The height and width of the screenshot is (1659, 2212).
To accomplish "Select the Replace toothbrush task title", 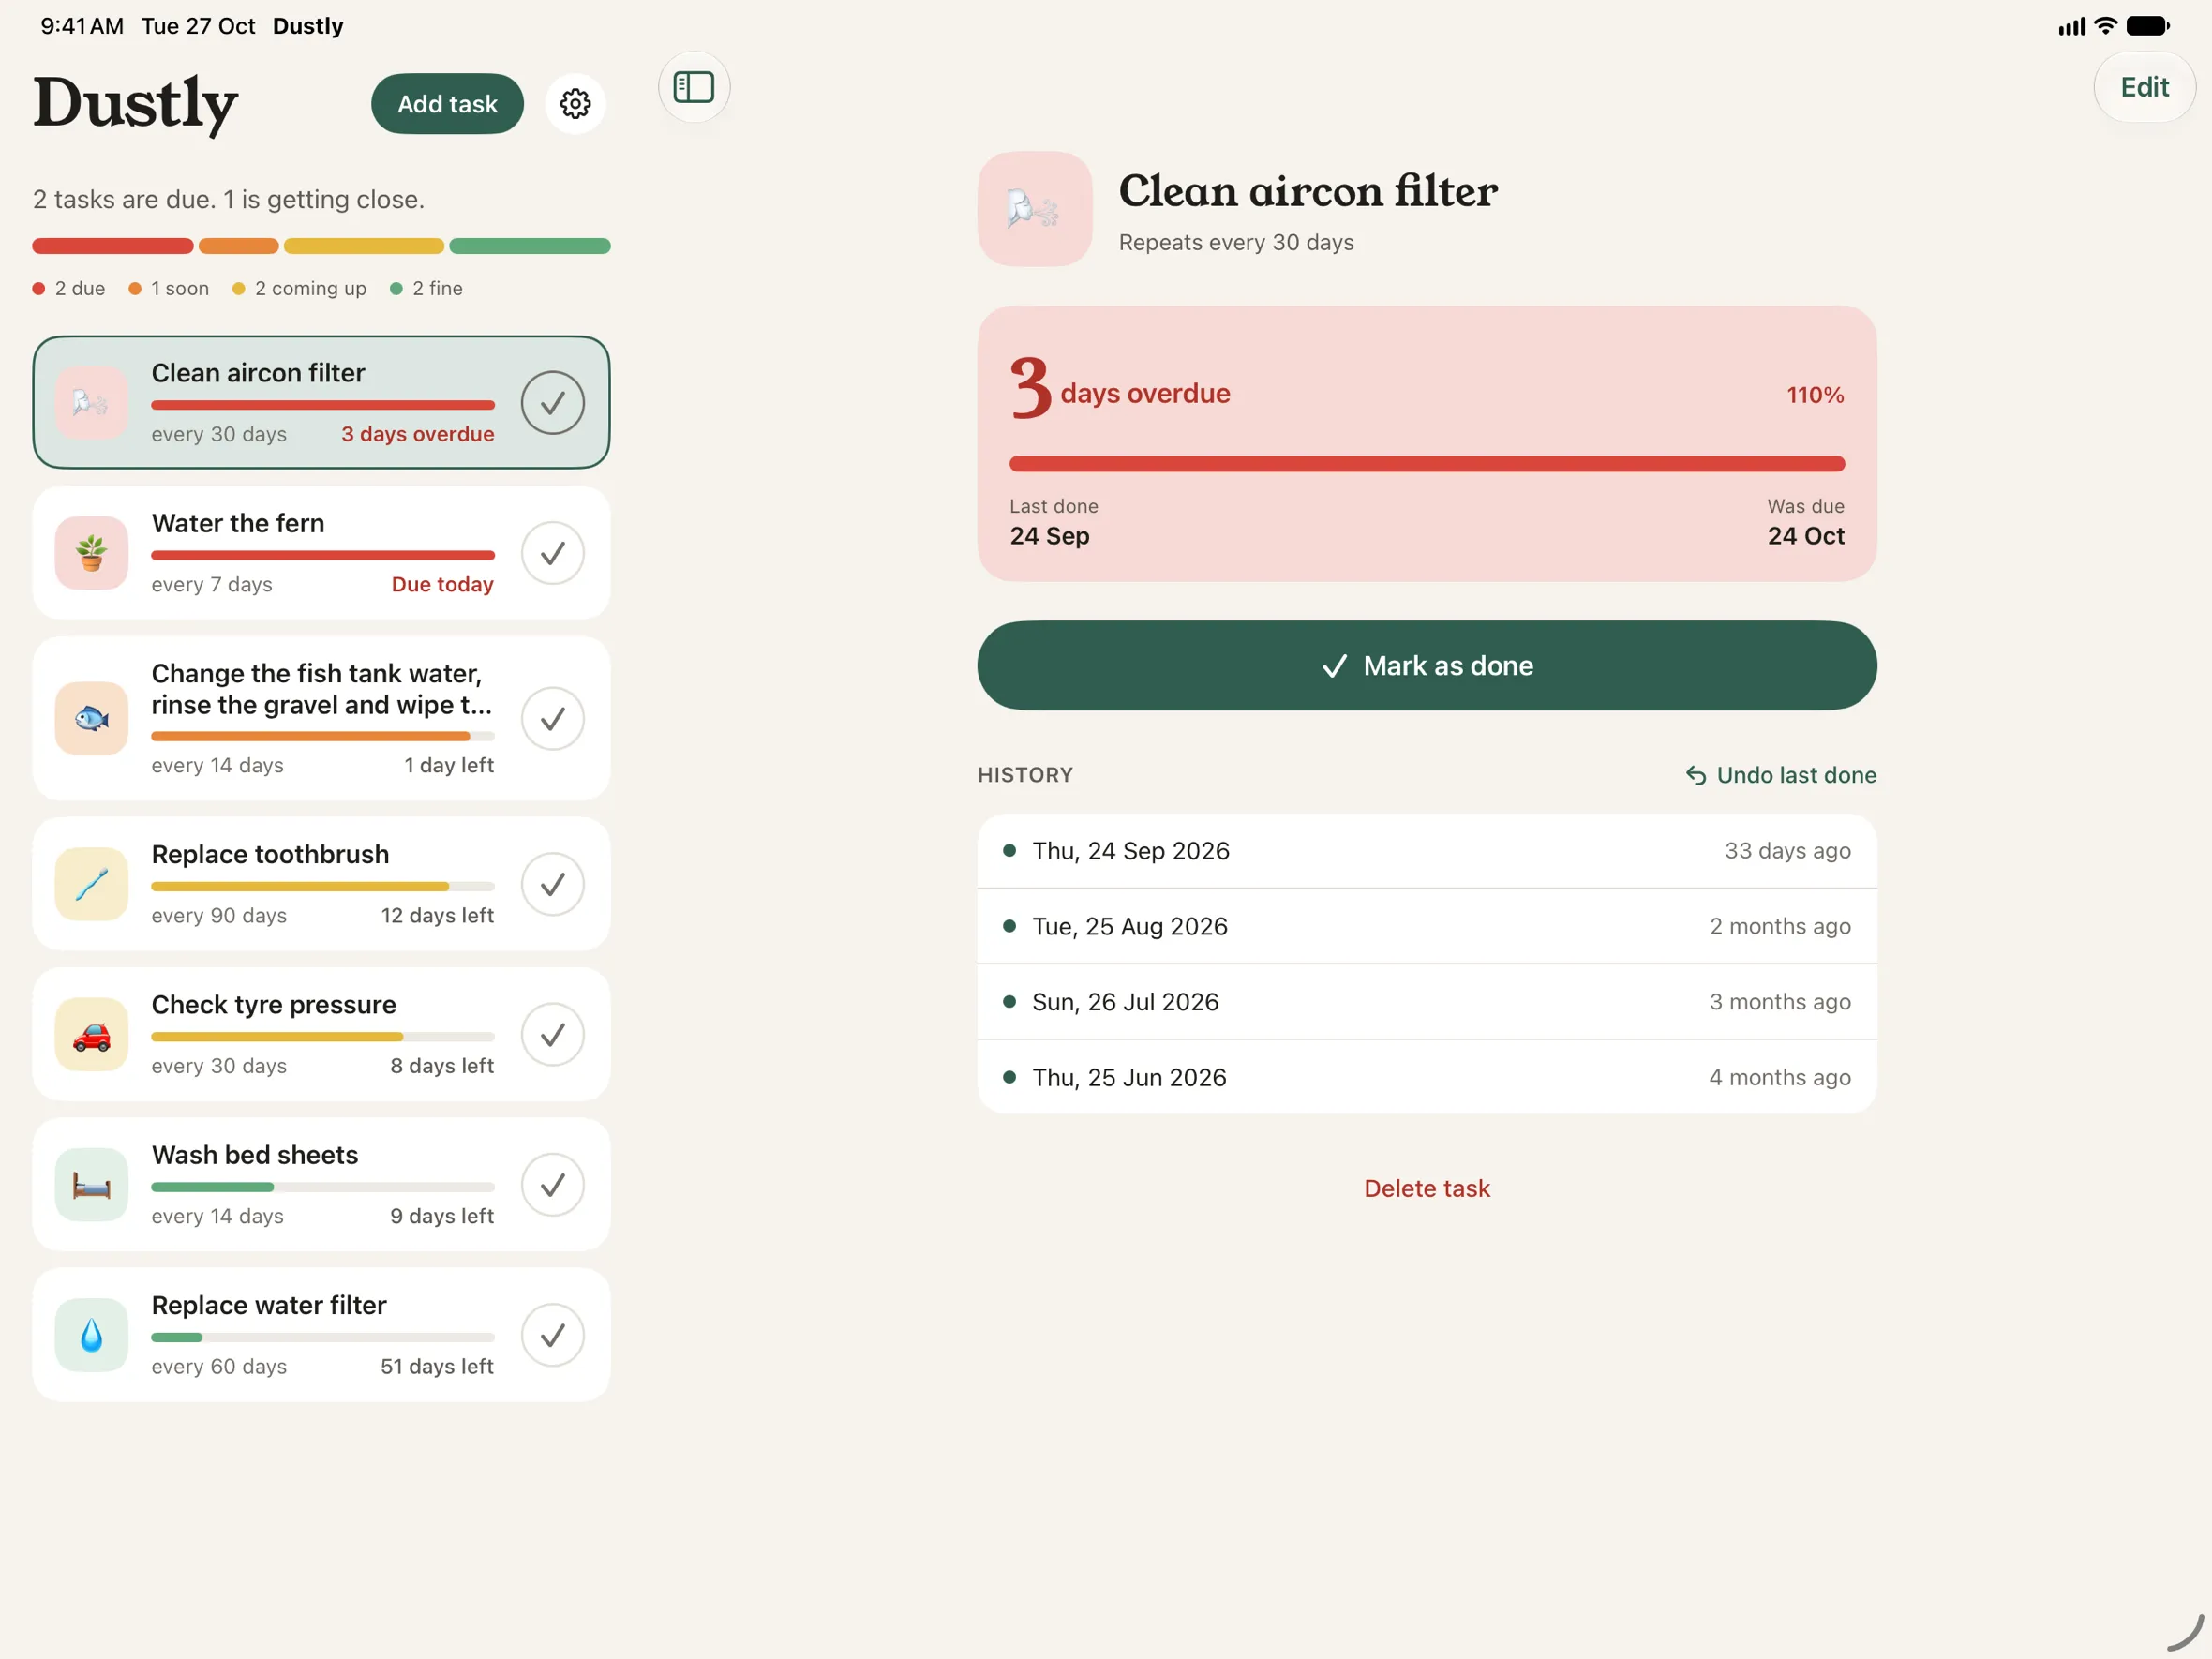I will (x=270, y=854).
